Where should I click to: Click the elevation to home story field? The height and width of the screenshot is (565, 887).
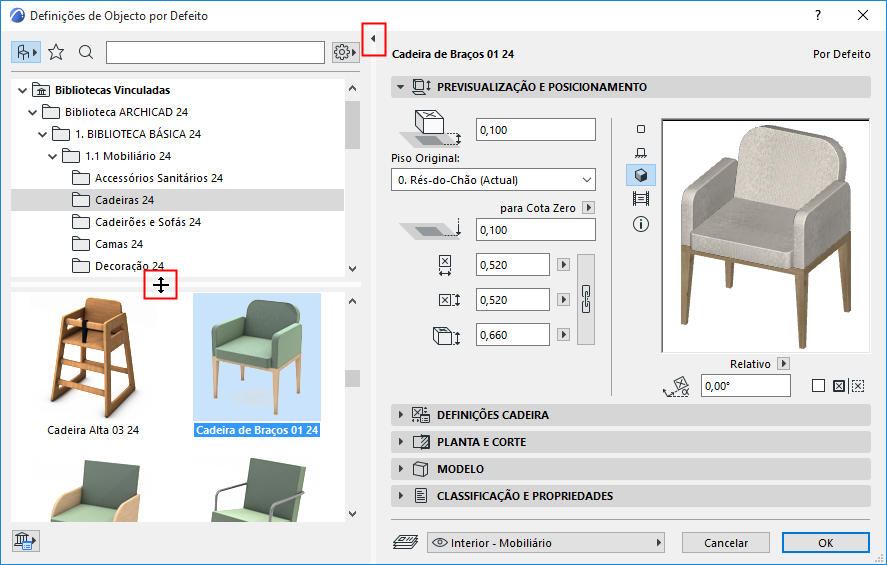click(x=536, y=130)
